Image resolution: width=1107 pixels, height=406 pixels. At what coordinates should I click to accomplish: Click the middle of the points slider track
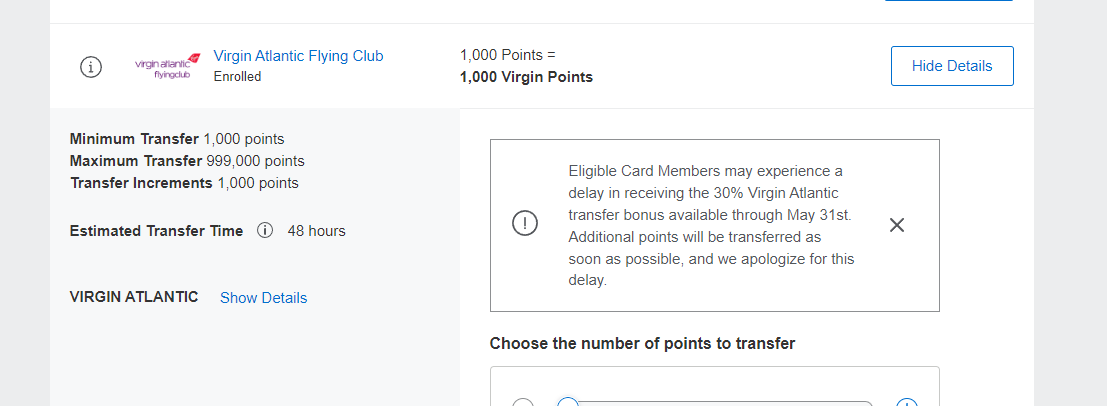coord(720,403)
